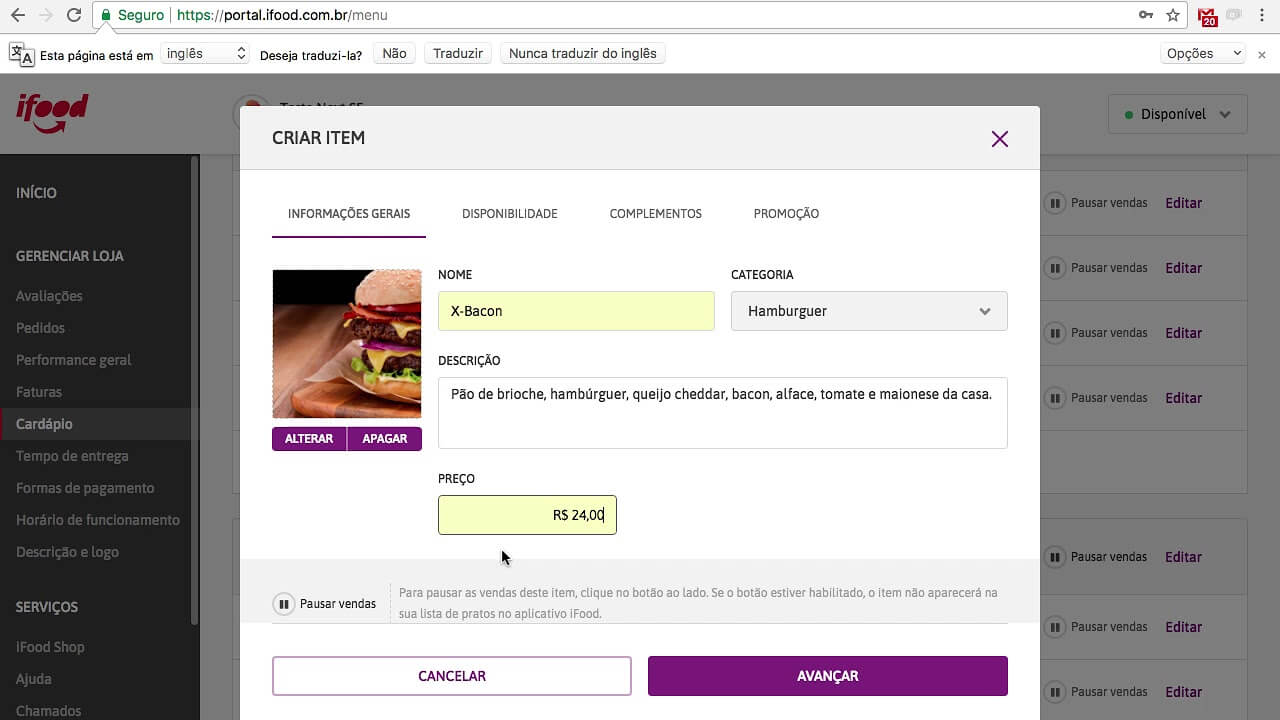Click the iFood logo
Viewport: 1280px width, 720px height.
(x=52, y=112)
